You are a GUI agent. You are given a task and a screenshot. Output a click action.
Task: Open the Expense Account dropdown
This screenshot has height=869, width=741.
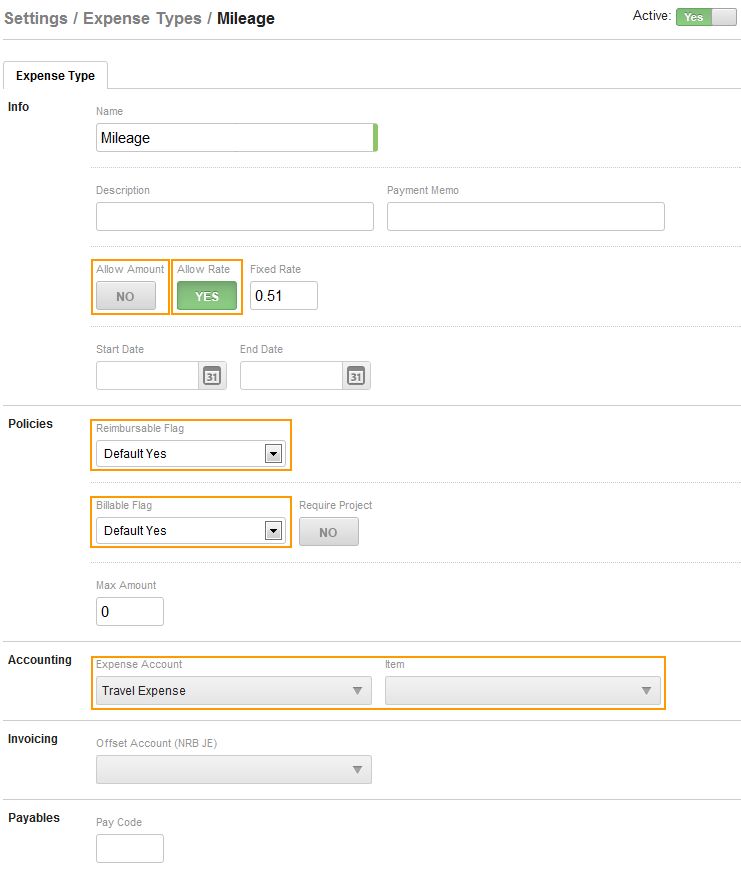click(233, 690)
